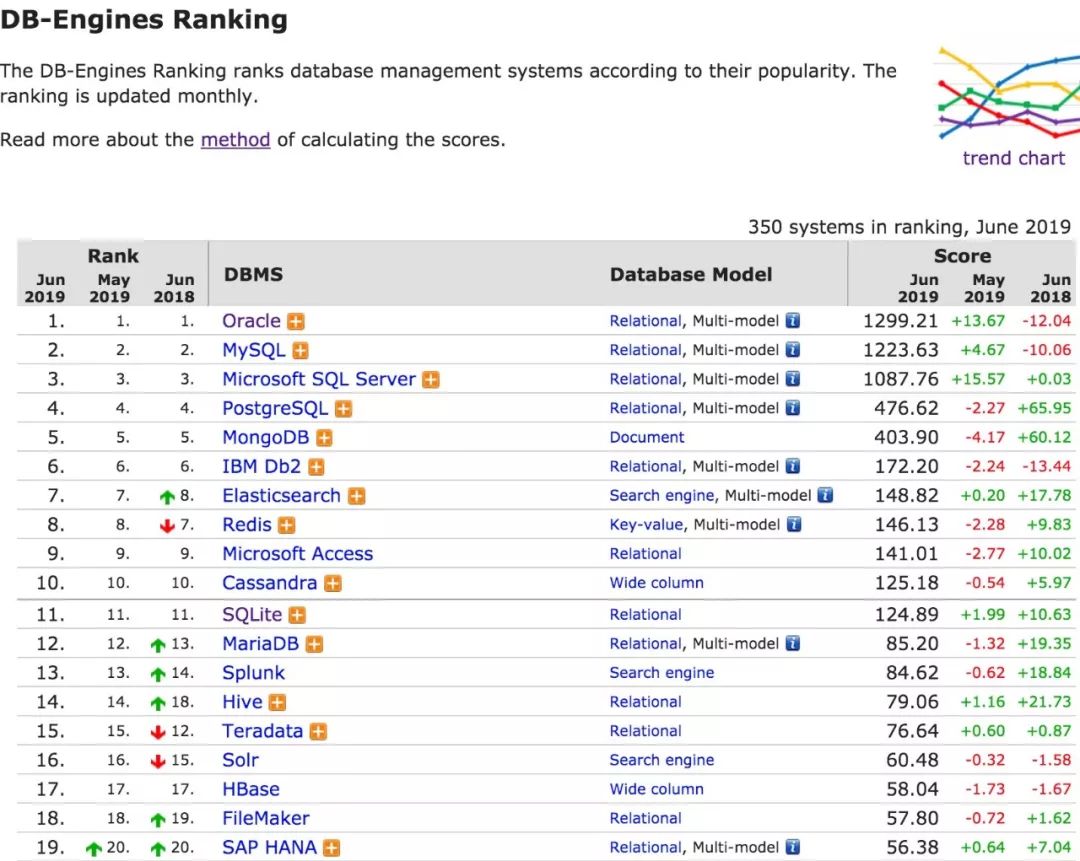
Task: Open the trend chart text link
Action: (x=1013, y=158)
